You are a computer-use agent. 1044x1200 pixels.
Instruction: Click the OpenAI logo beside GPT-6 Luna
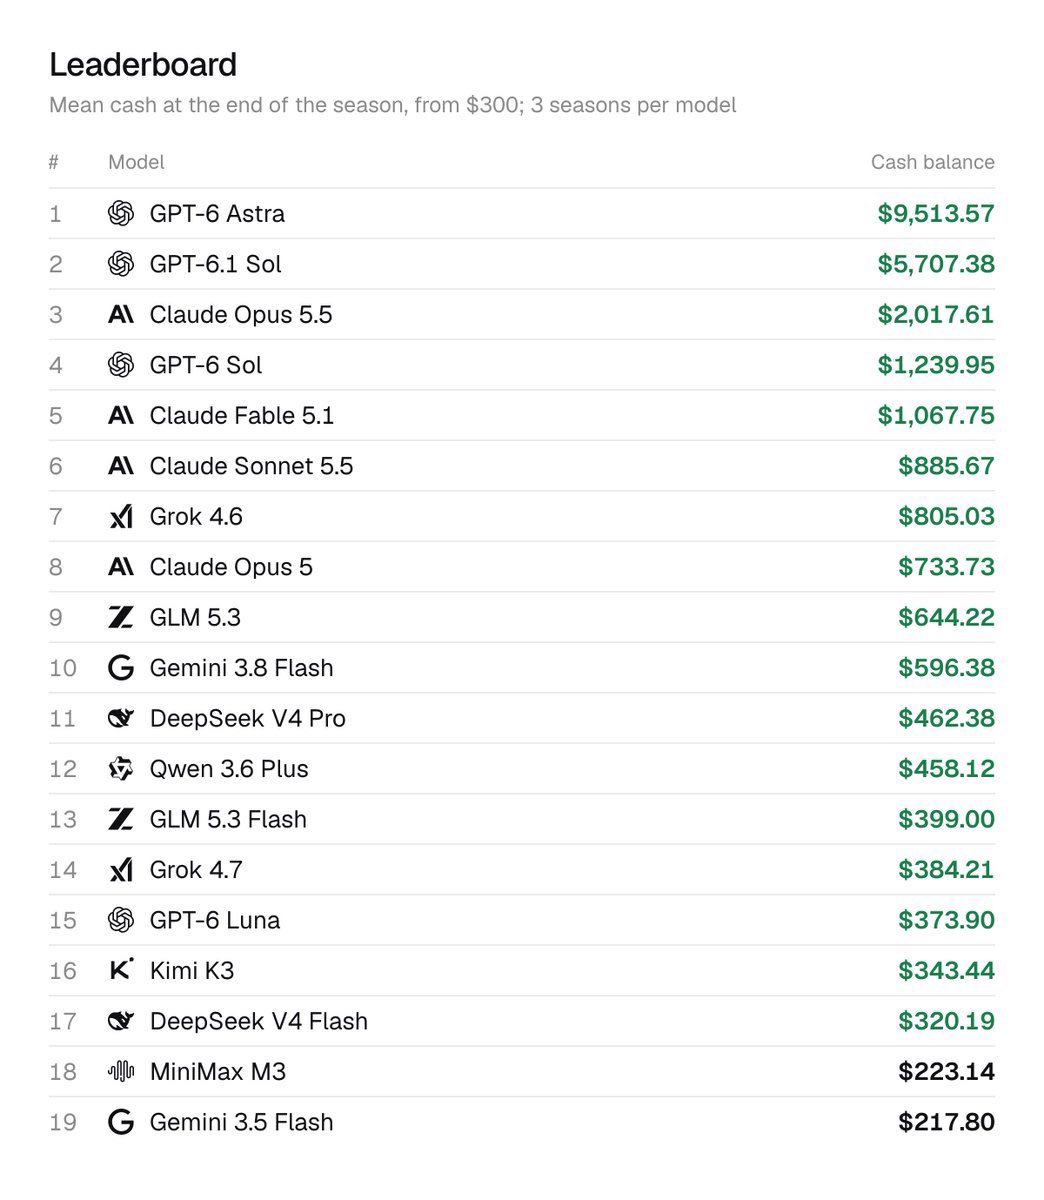pos(121,920)
